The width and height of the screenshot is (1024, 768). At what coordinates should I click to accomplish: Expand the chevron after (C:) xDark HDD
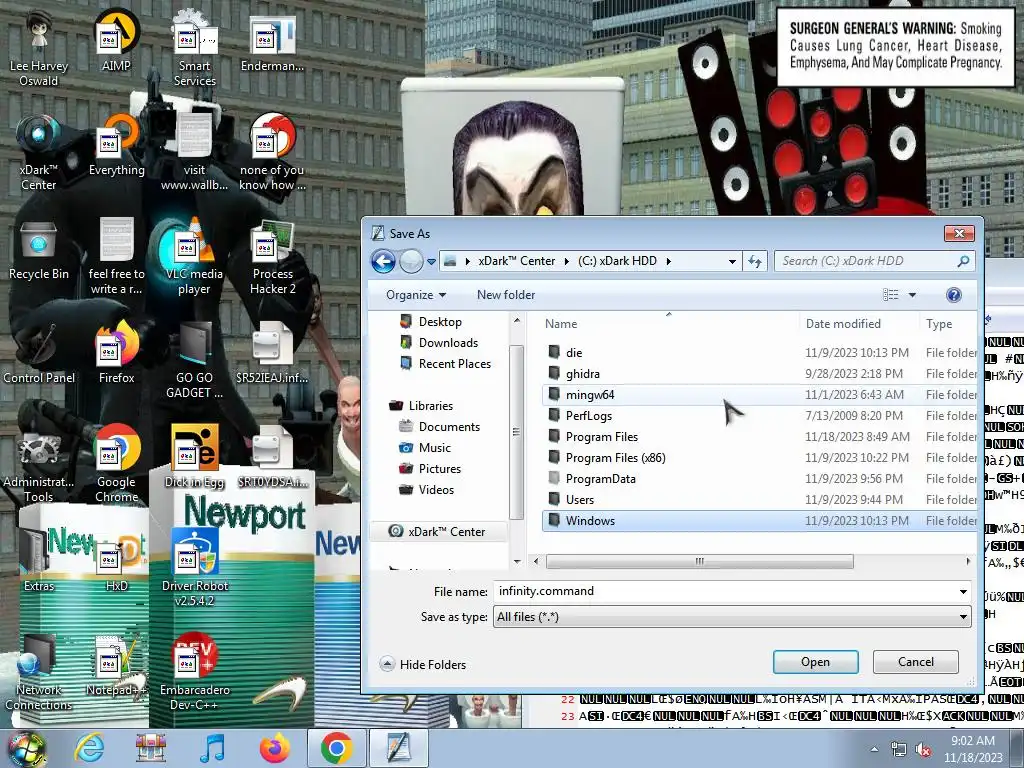(x=669, y=261)
